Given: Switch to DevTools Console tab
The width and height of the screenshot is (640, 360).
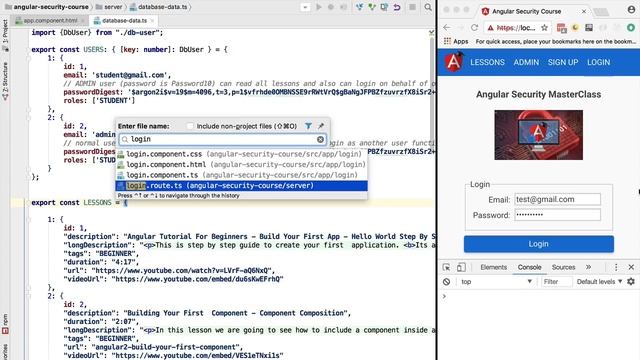Looking at the screenshot, I should [x=529, y=267].
